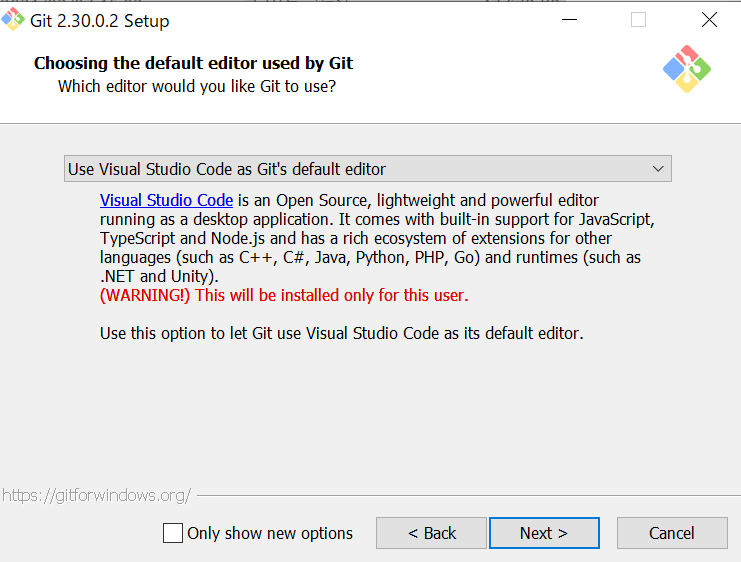Click the Git logo in the header
Viewport: 741px width, 562px height.
687,69
